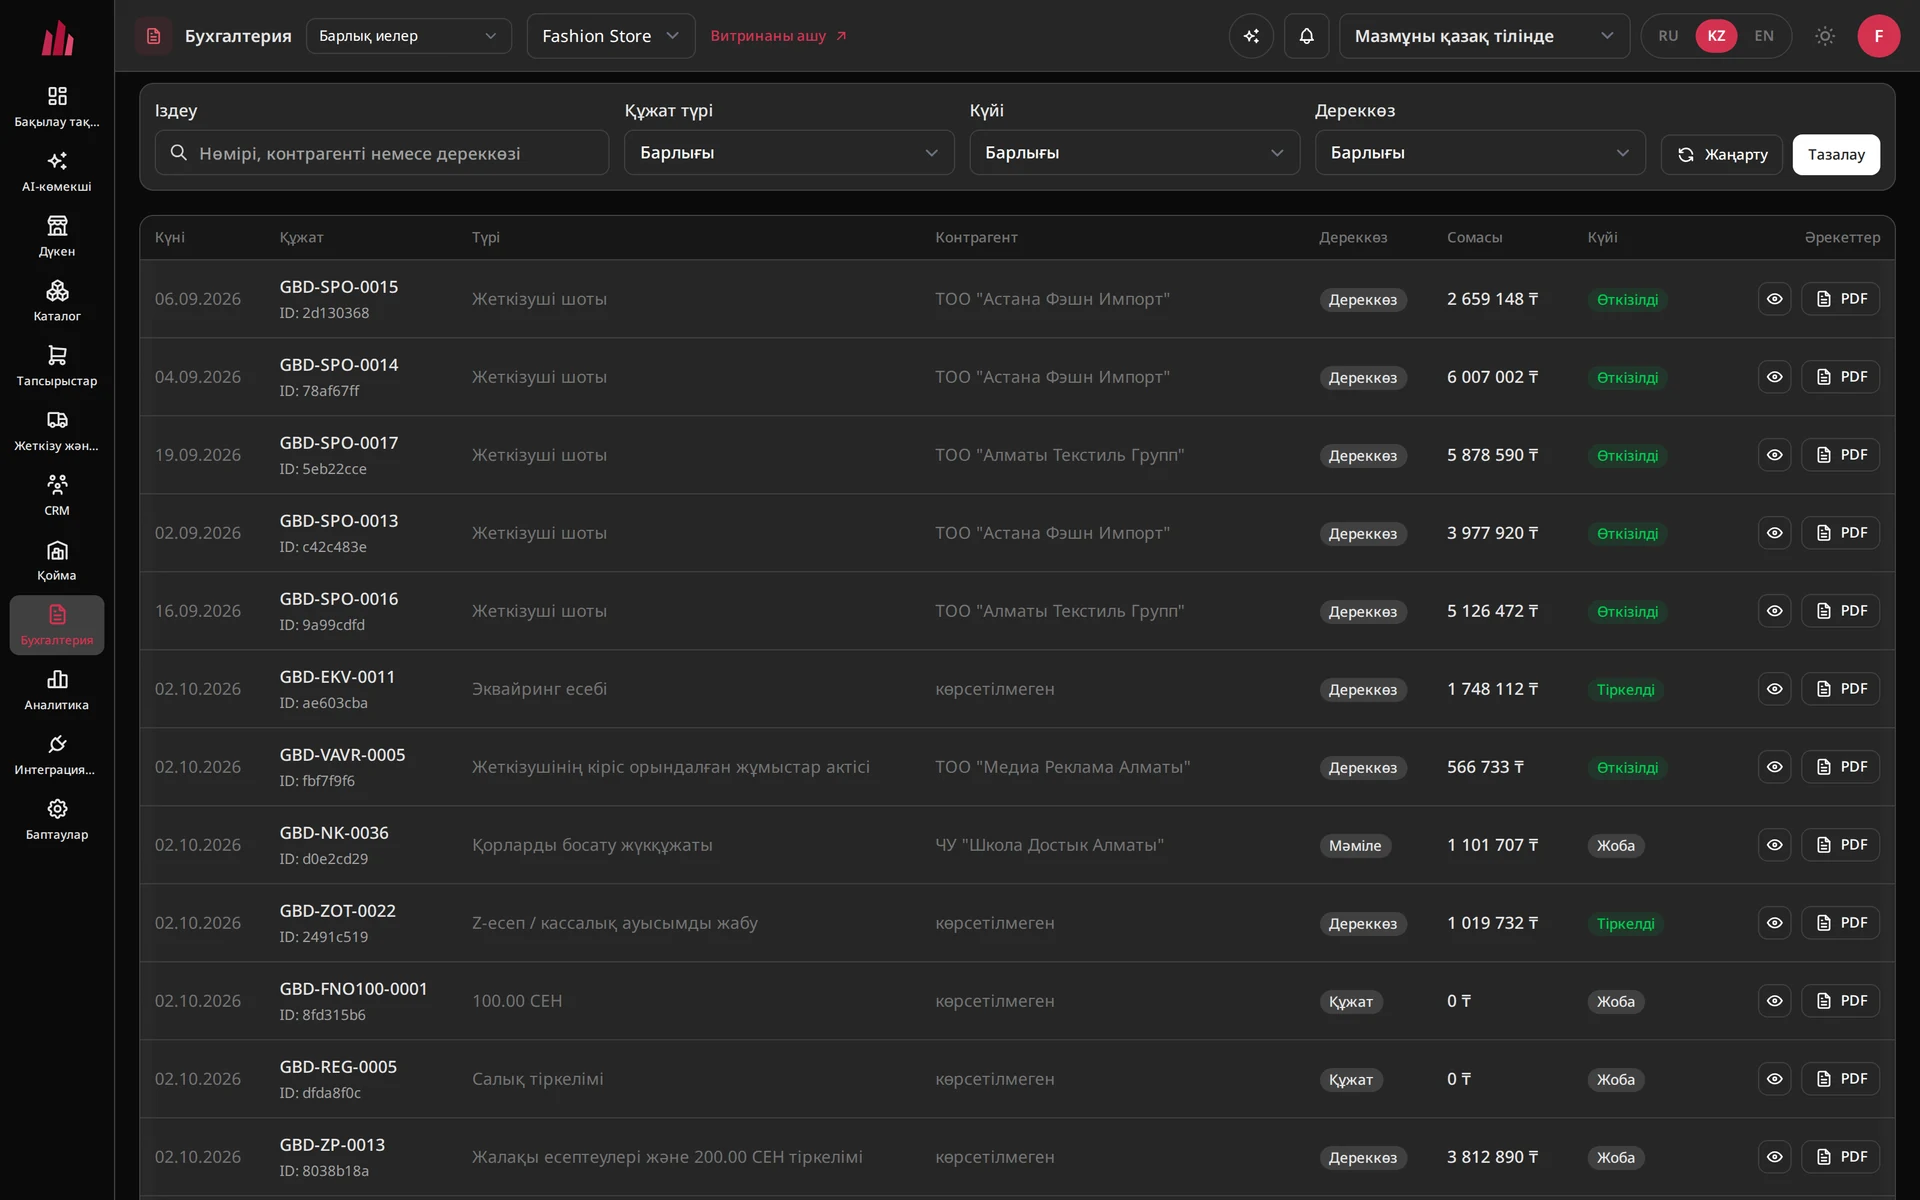
Task: Open Тапсырыстар orders section
Action: [x=57, y=367]
